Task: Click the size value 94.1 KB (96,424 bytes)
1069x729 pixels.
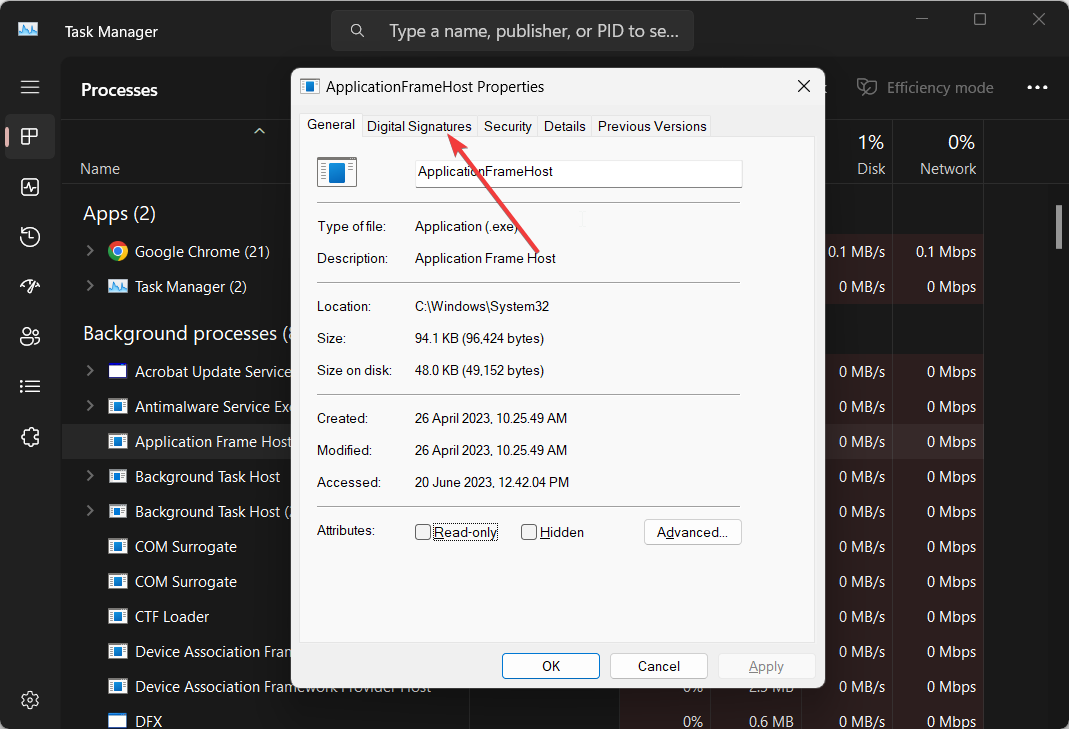Action: (x=479, y=338)
